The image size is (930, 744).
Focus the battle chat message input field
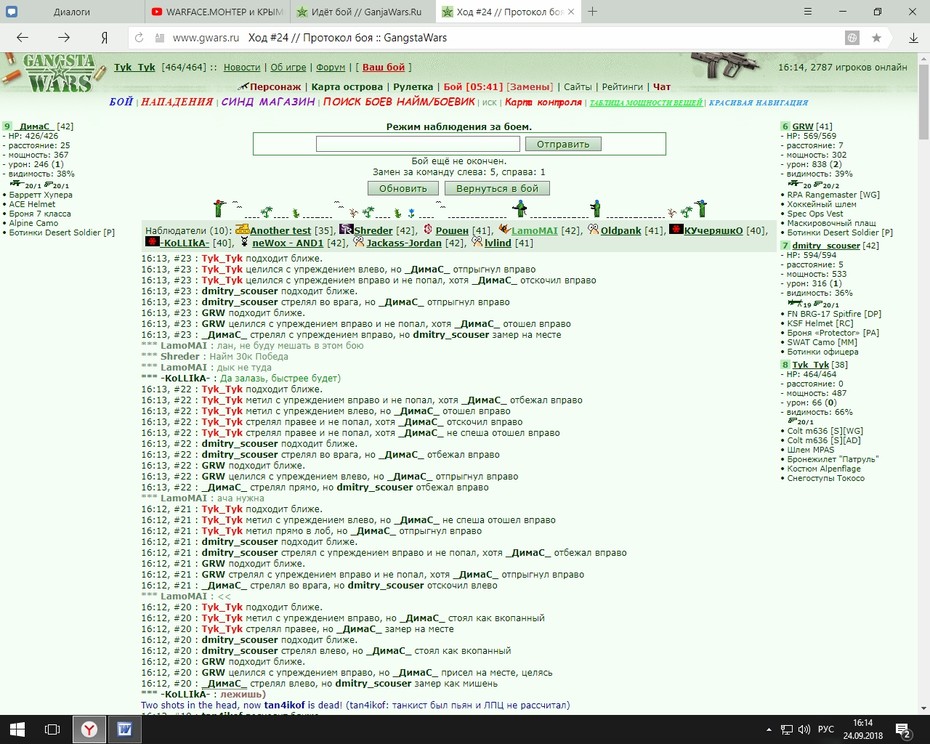click(x=418, y=144)
